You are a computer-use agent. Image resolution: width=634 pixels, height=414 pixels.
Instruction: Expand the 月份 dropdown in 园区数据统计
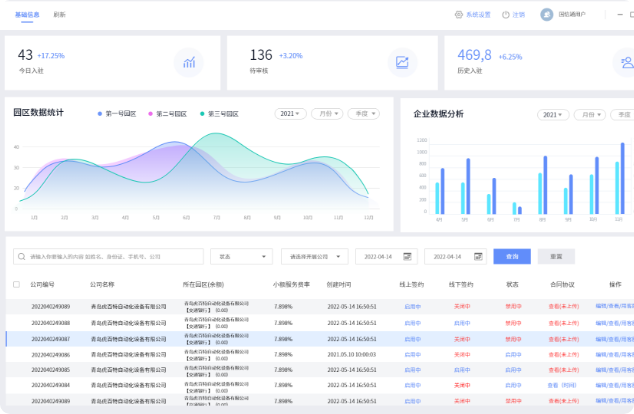tap(326, 114)
